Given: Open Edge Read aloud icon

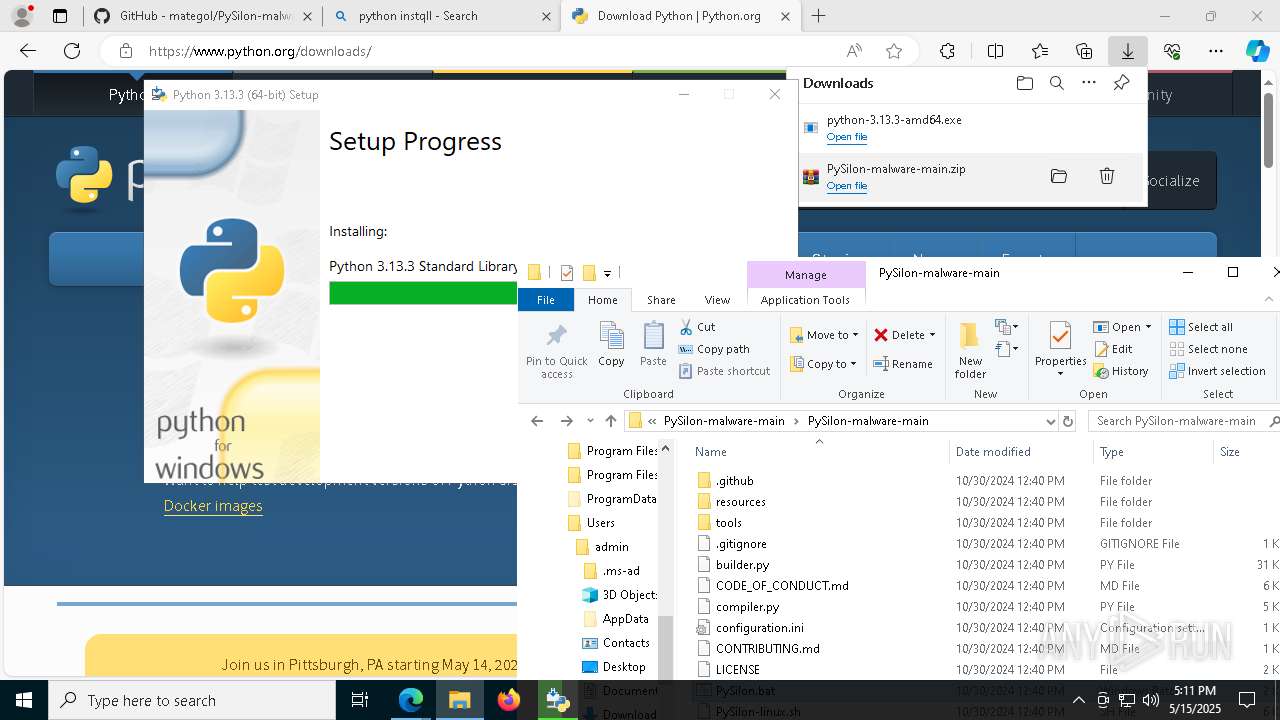Looking at the screenshot, I should 854,51.
